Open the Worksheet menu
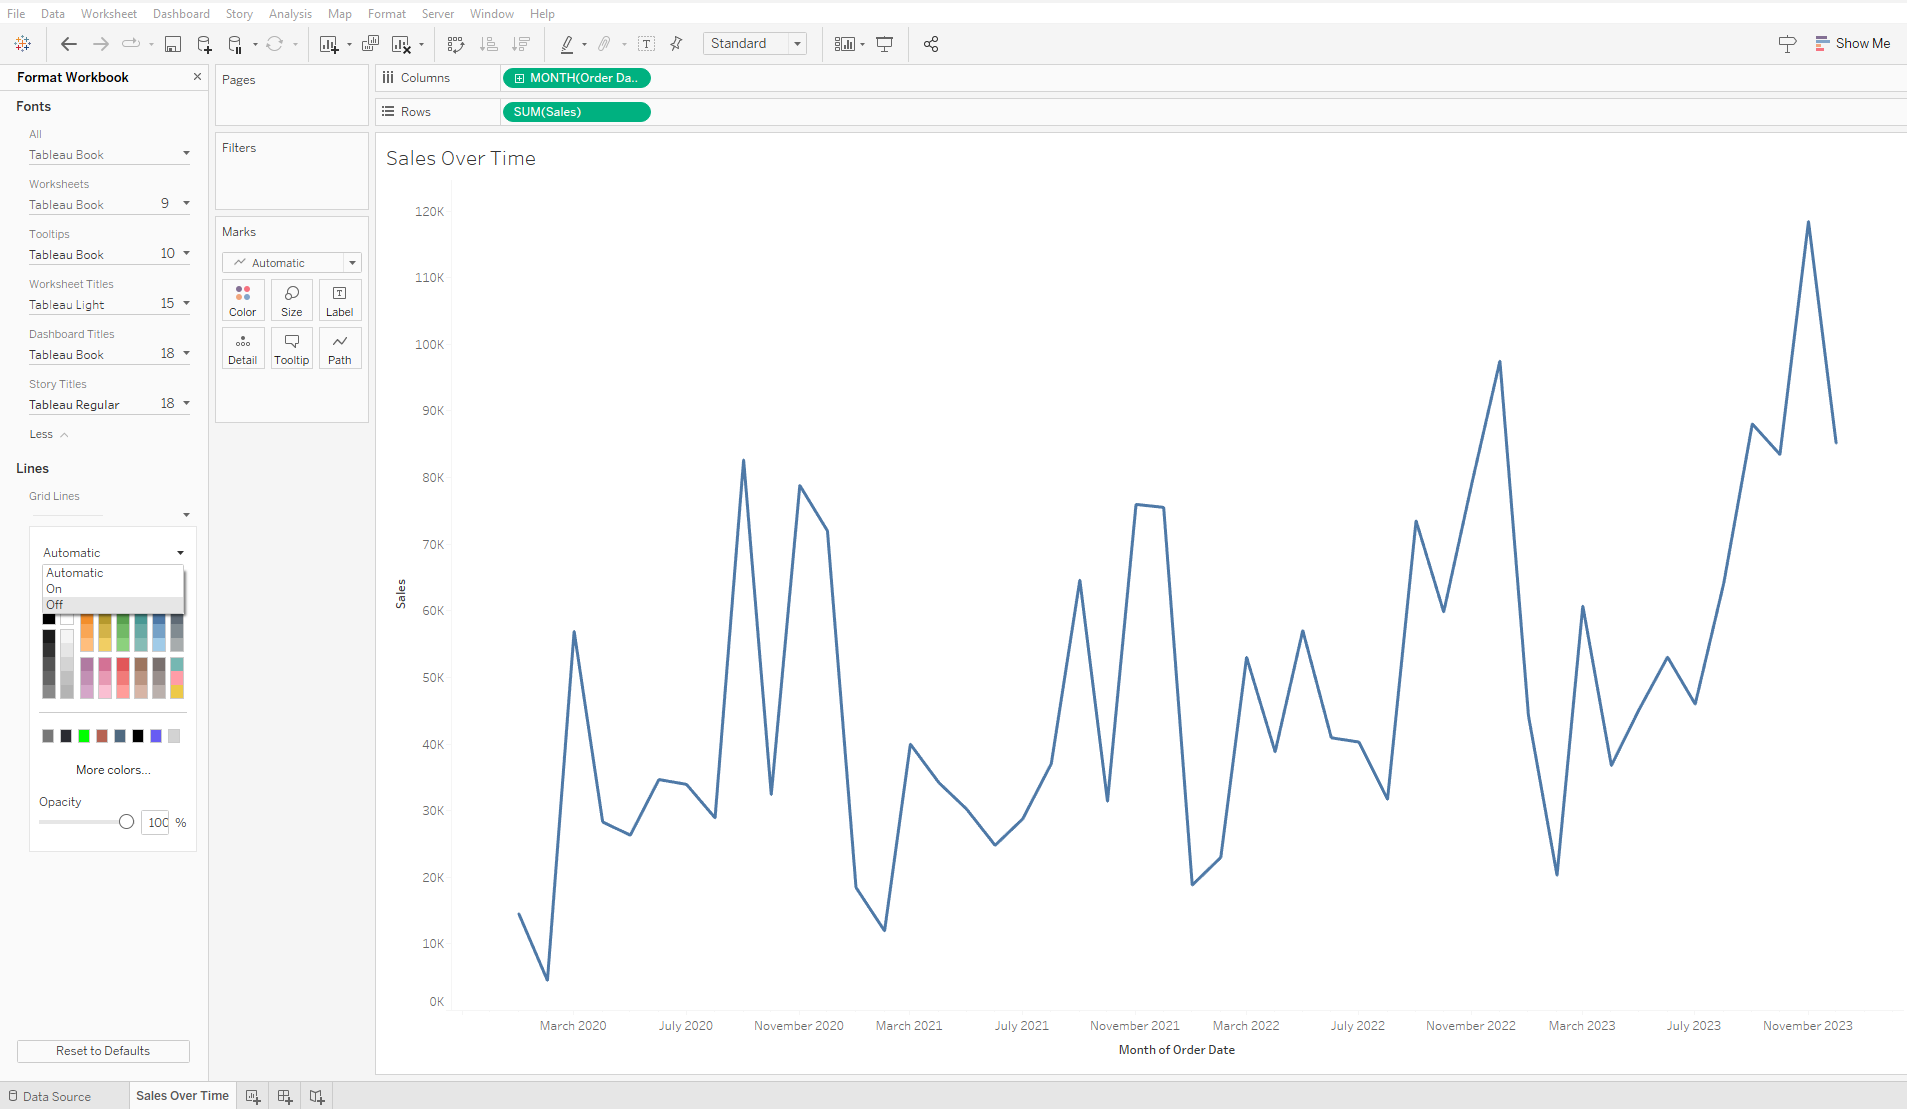Image resolution: width=1907 pixels, height=1109 pixels. 109,14
